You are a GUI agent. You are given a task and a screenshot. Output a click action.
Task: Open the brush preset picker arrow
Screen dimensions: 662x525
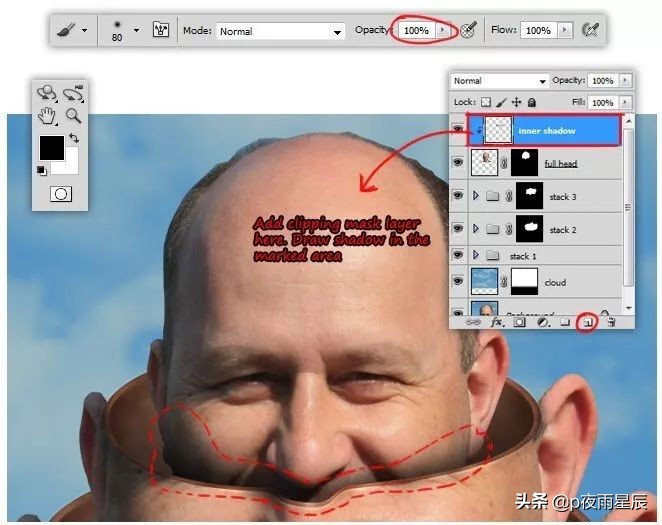tap(136, 31)
